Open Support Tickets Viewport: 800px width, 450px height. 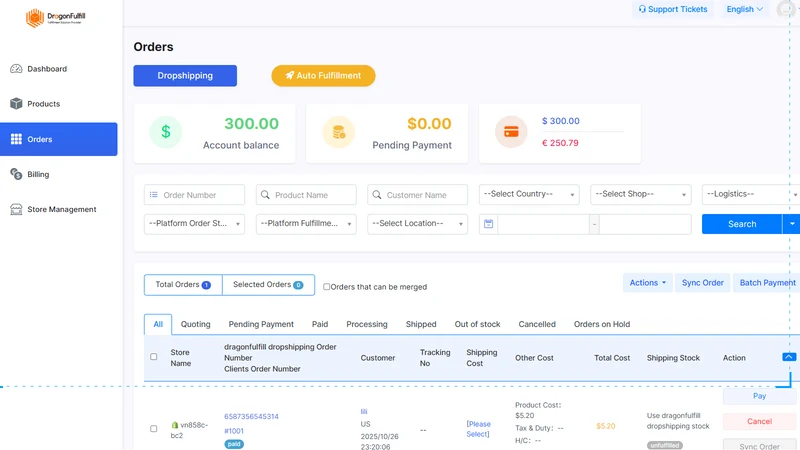672,9
